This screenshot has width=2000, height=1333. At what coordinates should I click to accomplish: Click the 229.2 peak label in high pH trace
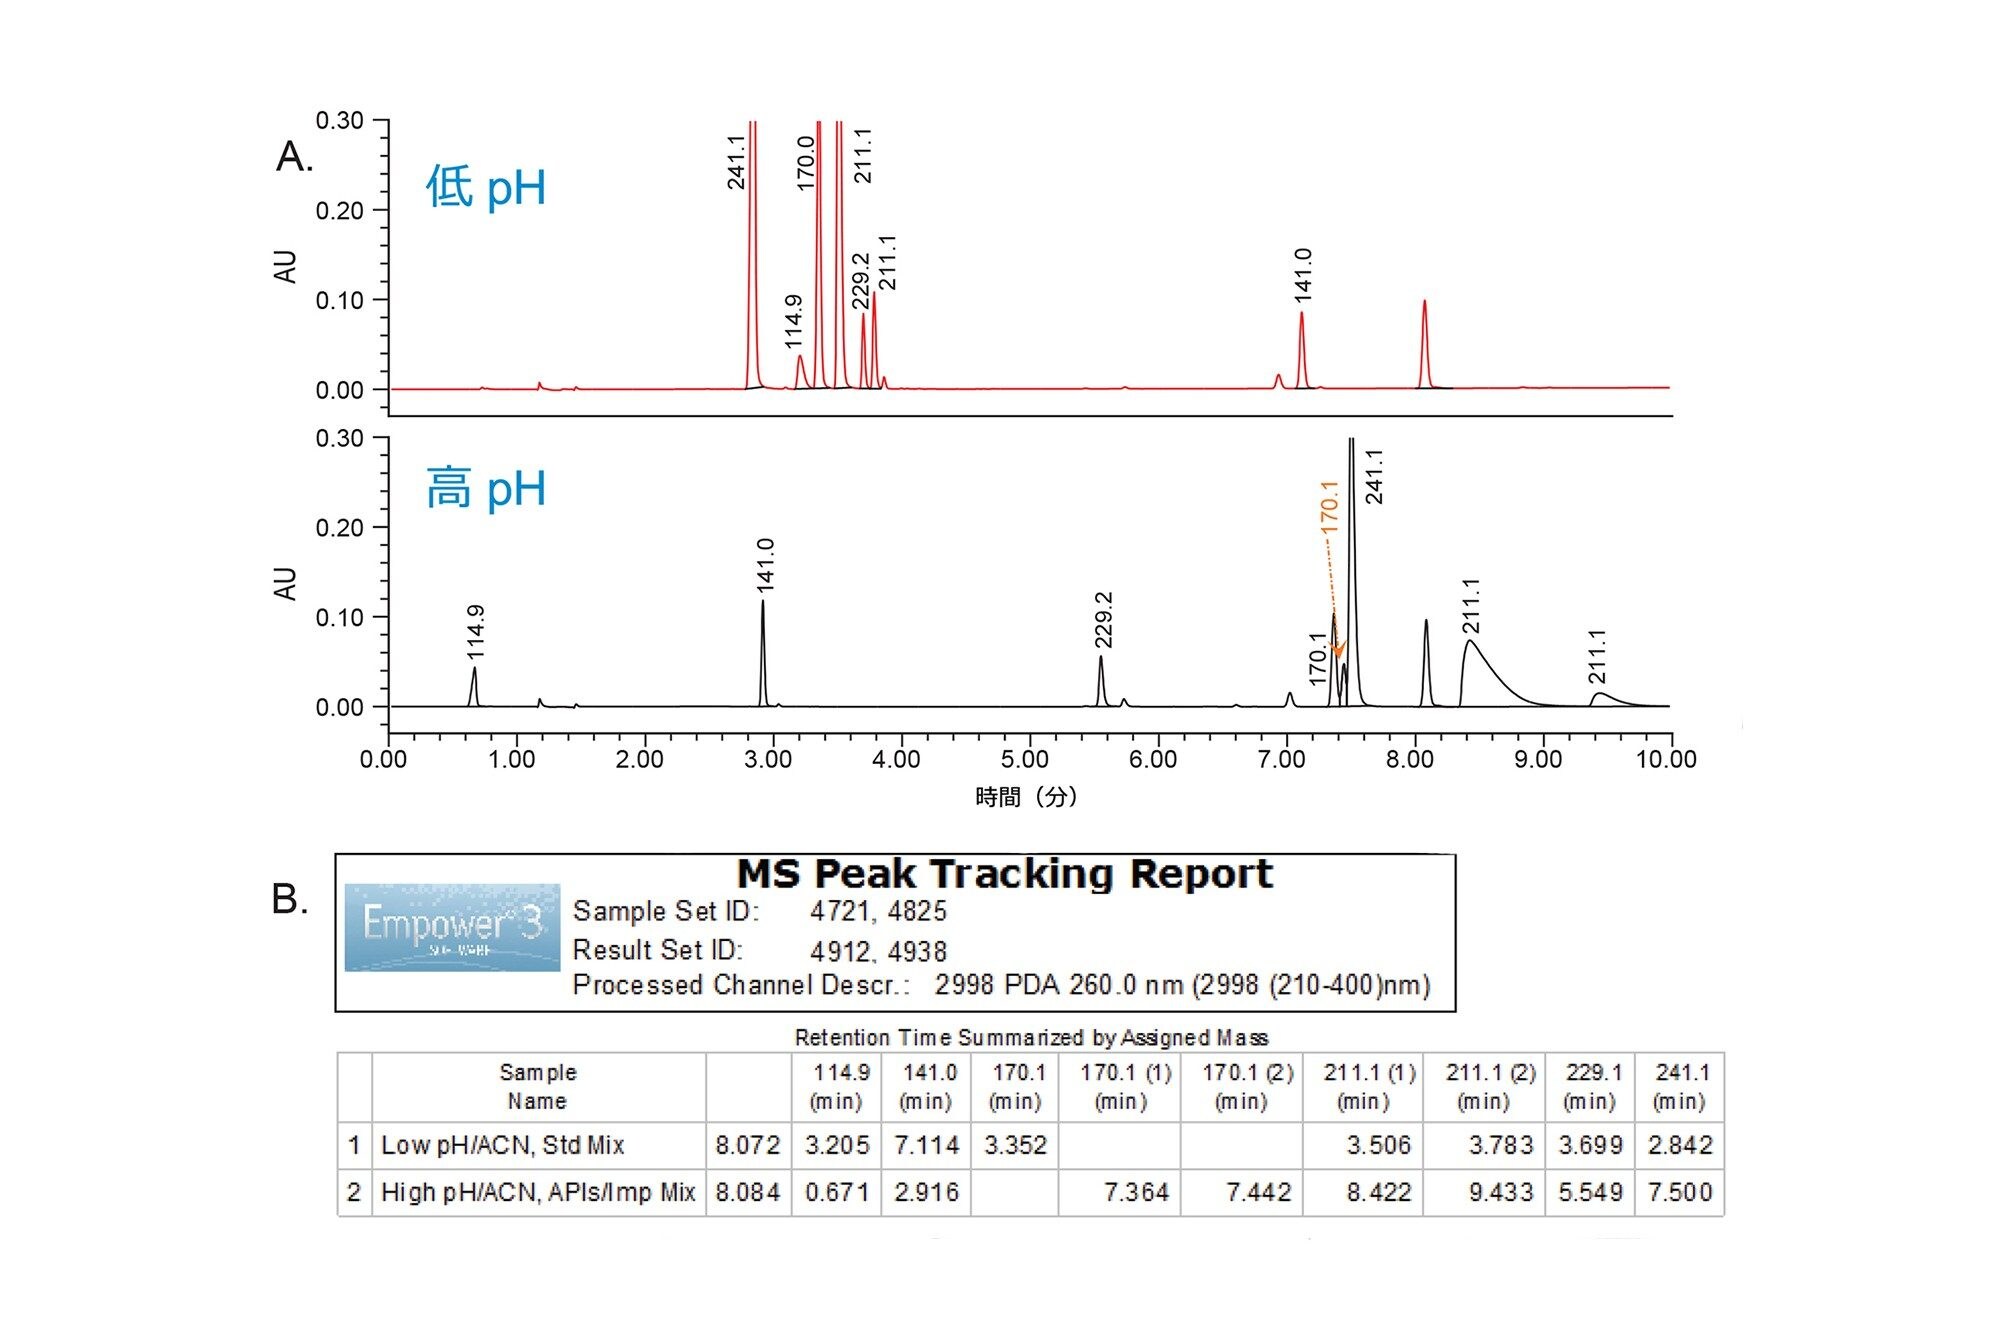pos(1103,619)
